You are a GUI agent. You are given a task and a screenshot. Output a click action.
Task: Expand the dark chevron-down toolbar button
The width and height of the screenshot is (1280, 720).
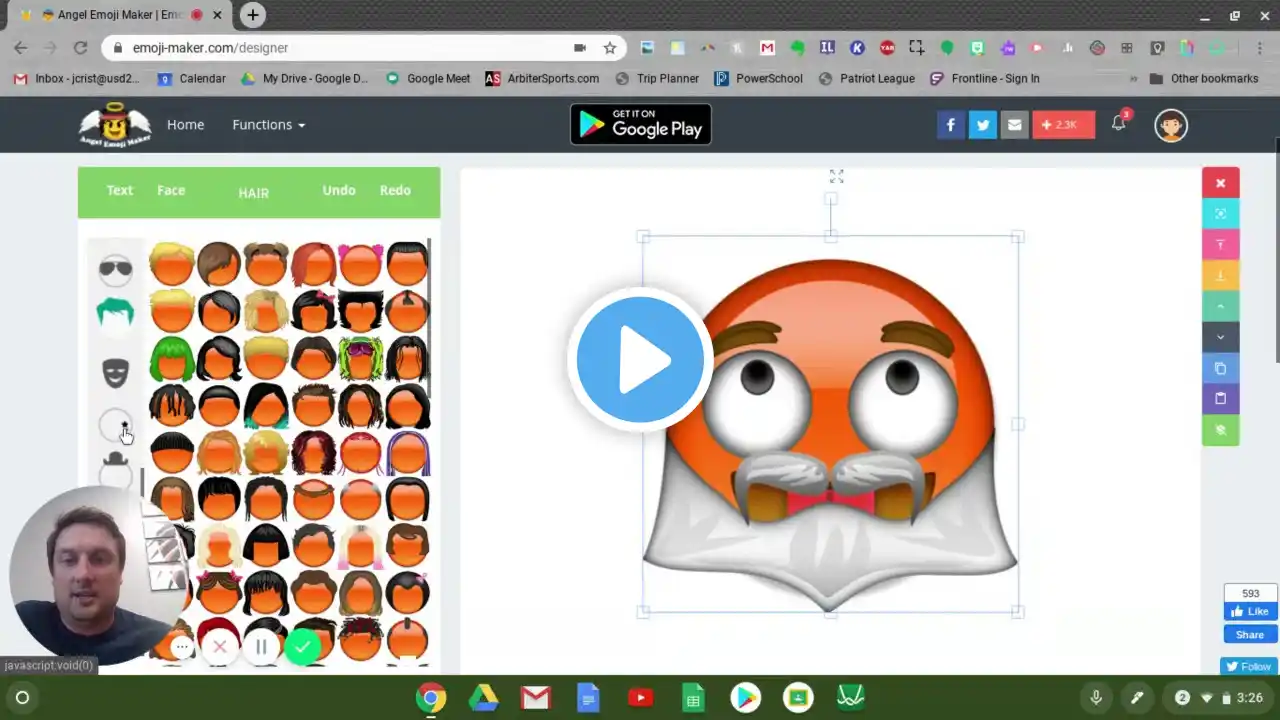click(1220, 337)
